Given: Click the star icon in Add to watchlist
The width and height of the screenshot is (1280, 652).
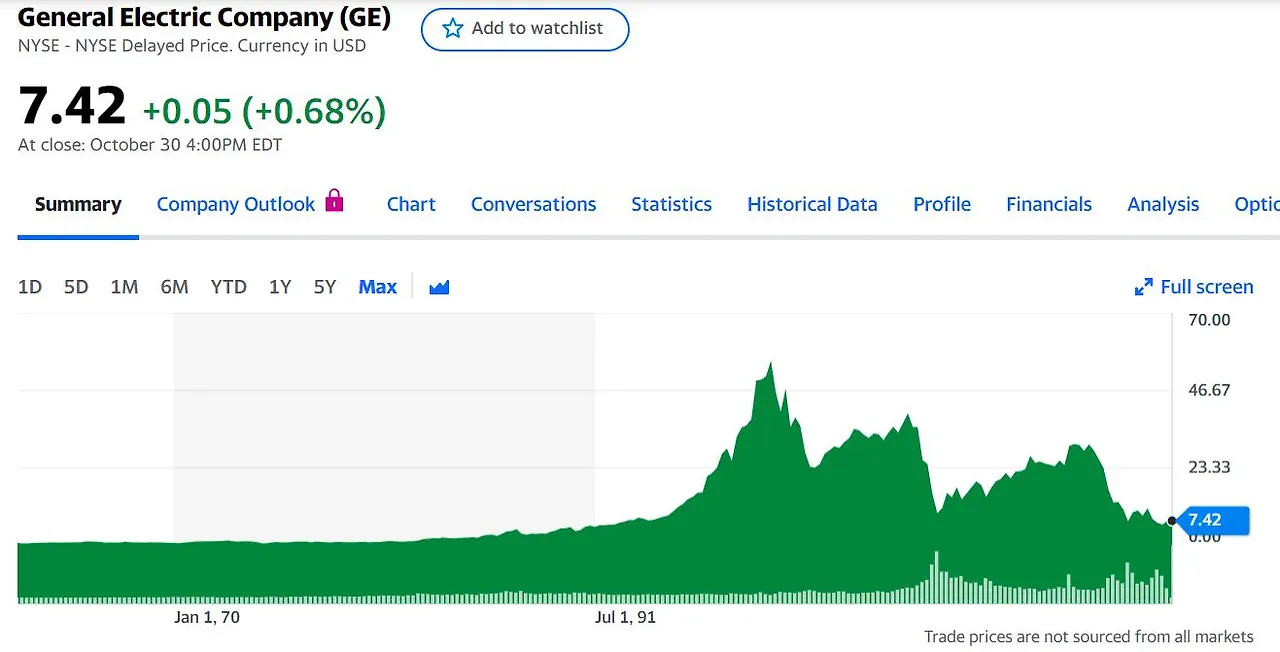Looking at the screenshot, I should pyautogui.click(x=453, y=28).
